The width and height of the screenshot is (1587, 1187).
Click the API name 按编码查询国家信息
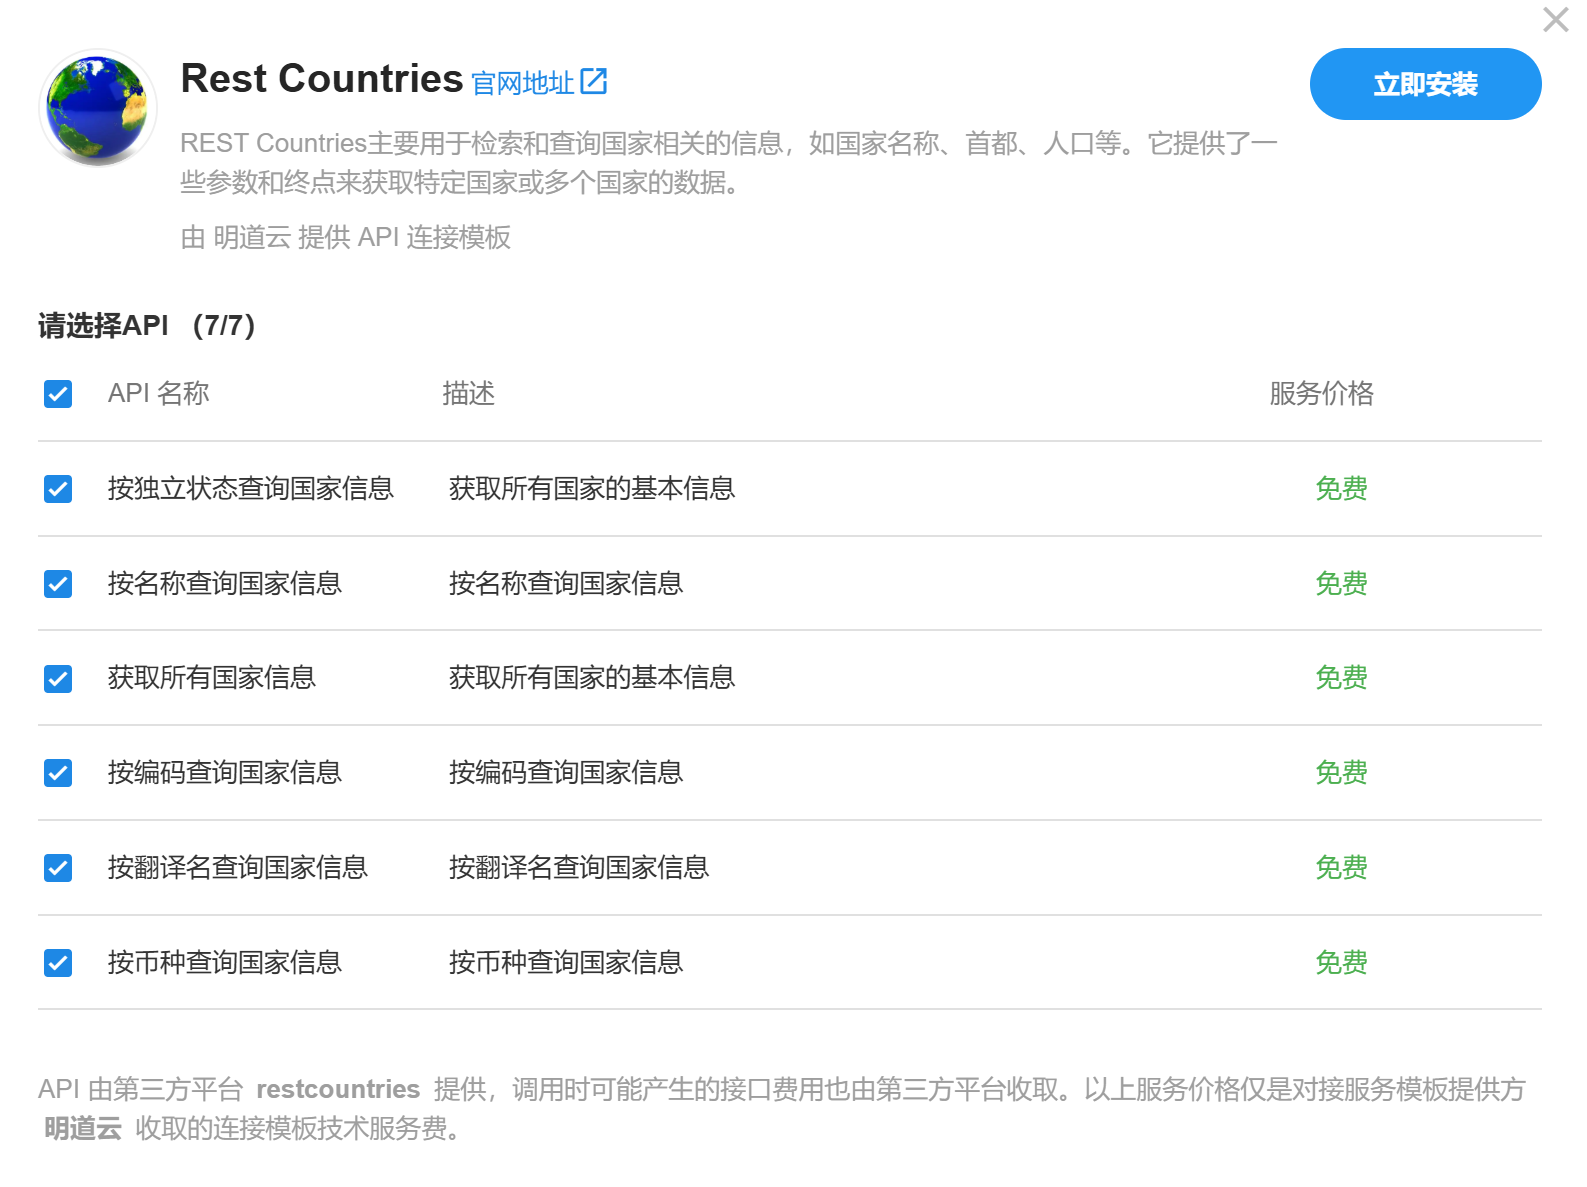point(225,773)
